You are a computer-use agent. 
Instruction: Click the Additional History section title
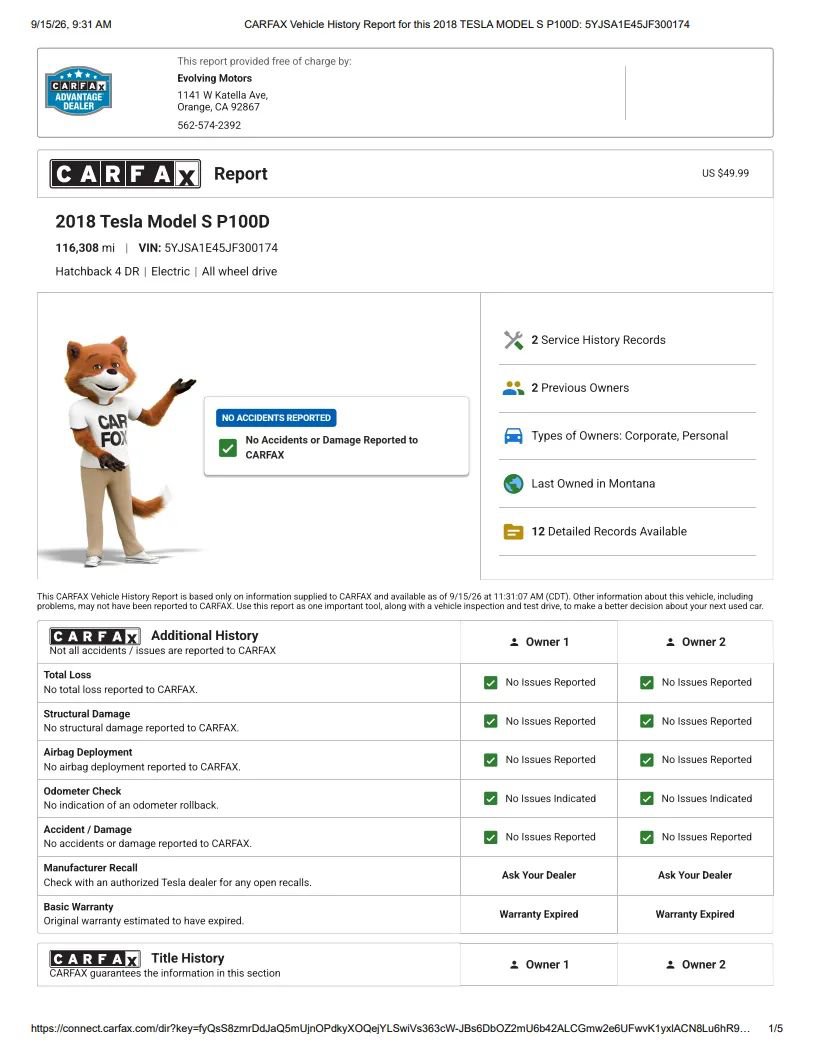[205, 635]
